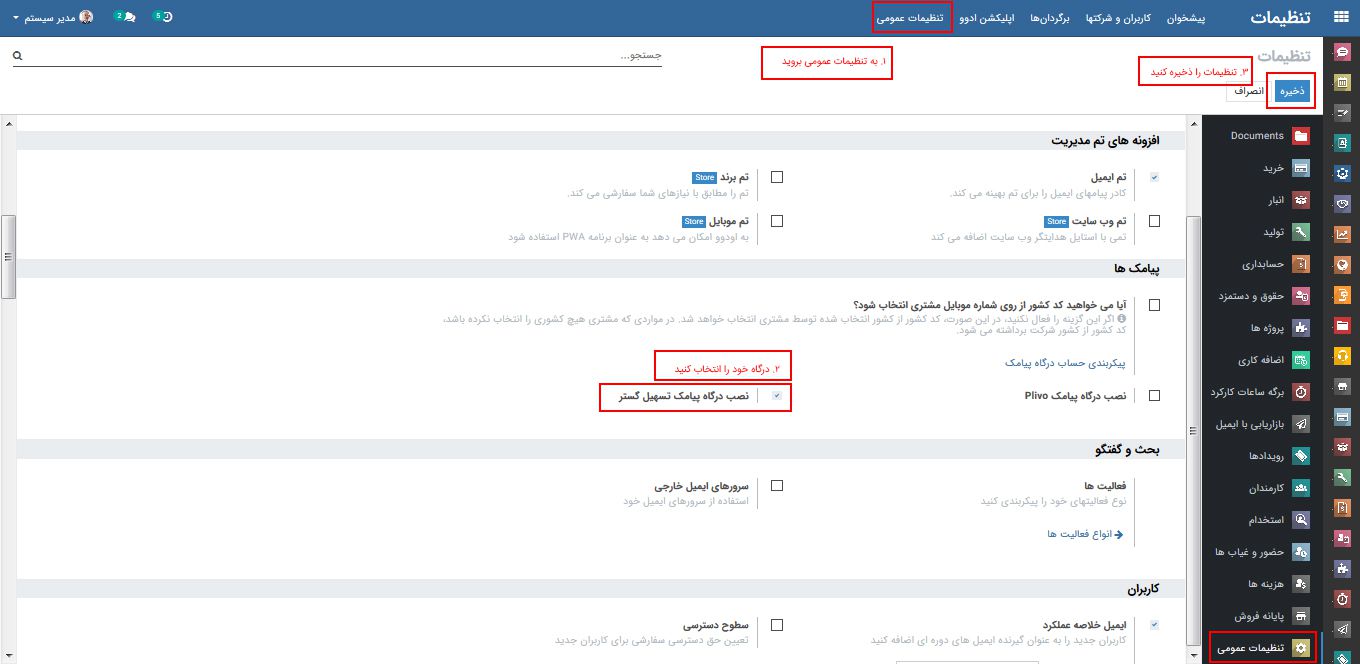This screenshot has width=1360, height=664.
Task: Click the left page scrollbar up arrow
Action: tap(9, 125)
